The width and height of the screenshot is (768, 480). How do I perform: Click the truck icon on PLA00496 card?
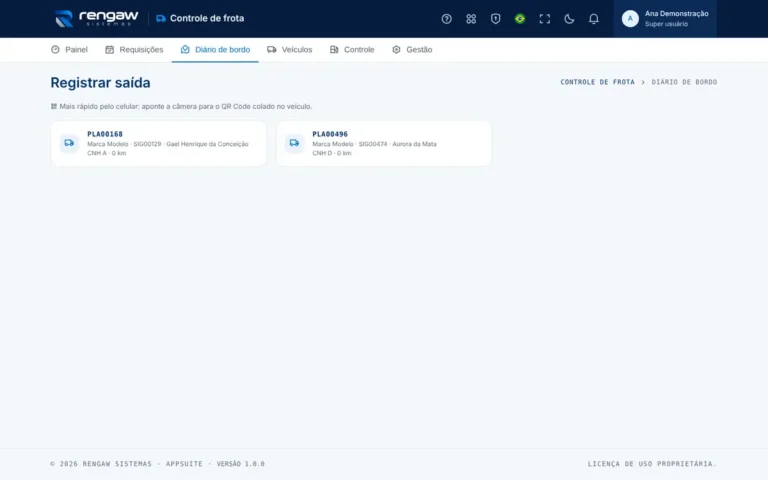click(x=294, y=143)
